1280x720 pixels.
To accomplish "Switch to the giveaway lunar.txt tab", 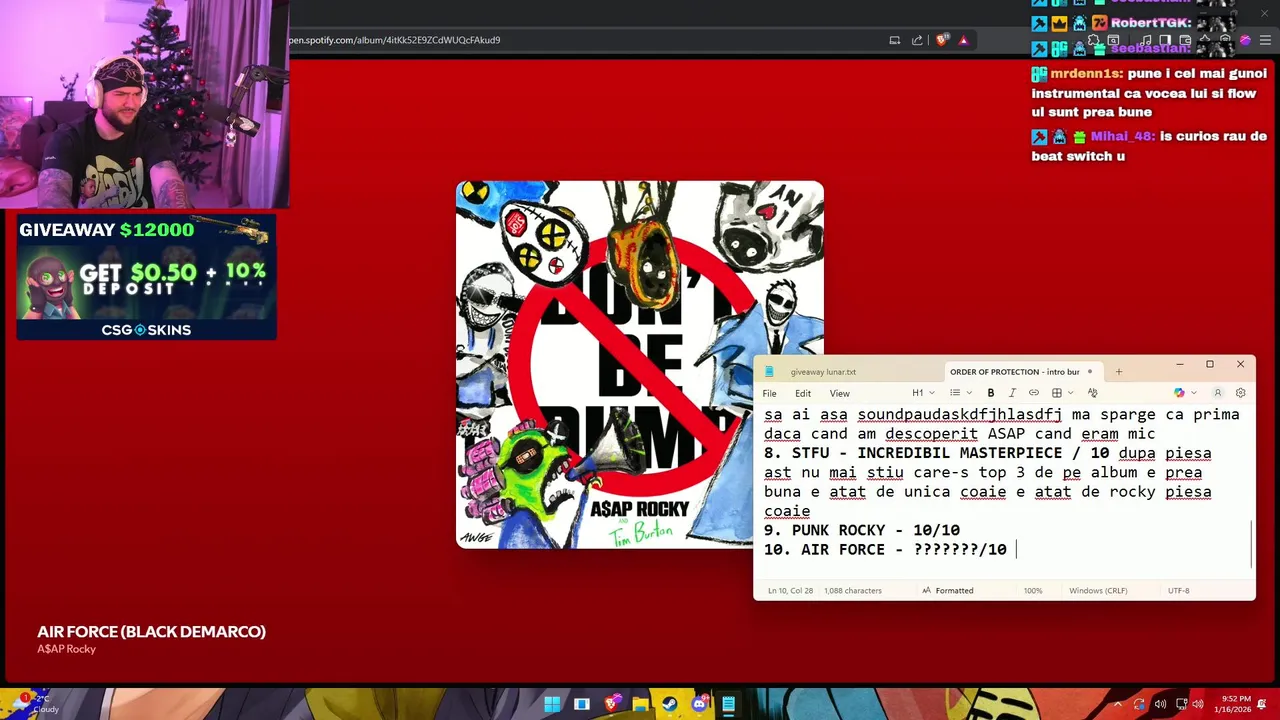I will pos(823,372).
